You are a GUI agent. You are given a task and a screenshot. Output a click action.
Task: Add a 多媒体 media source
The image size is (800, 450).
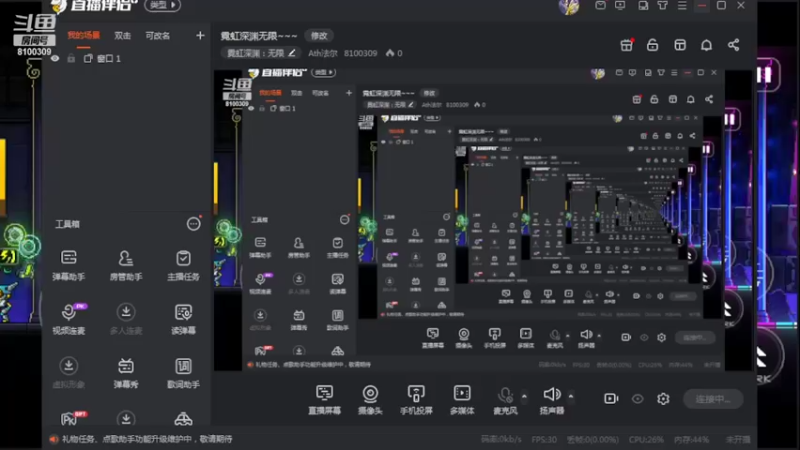coord(462,399)
